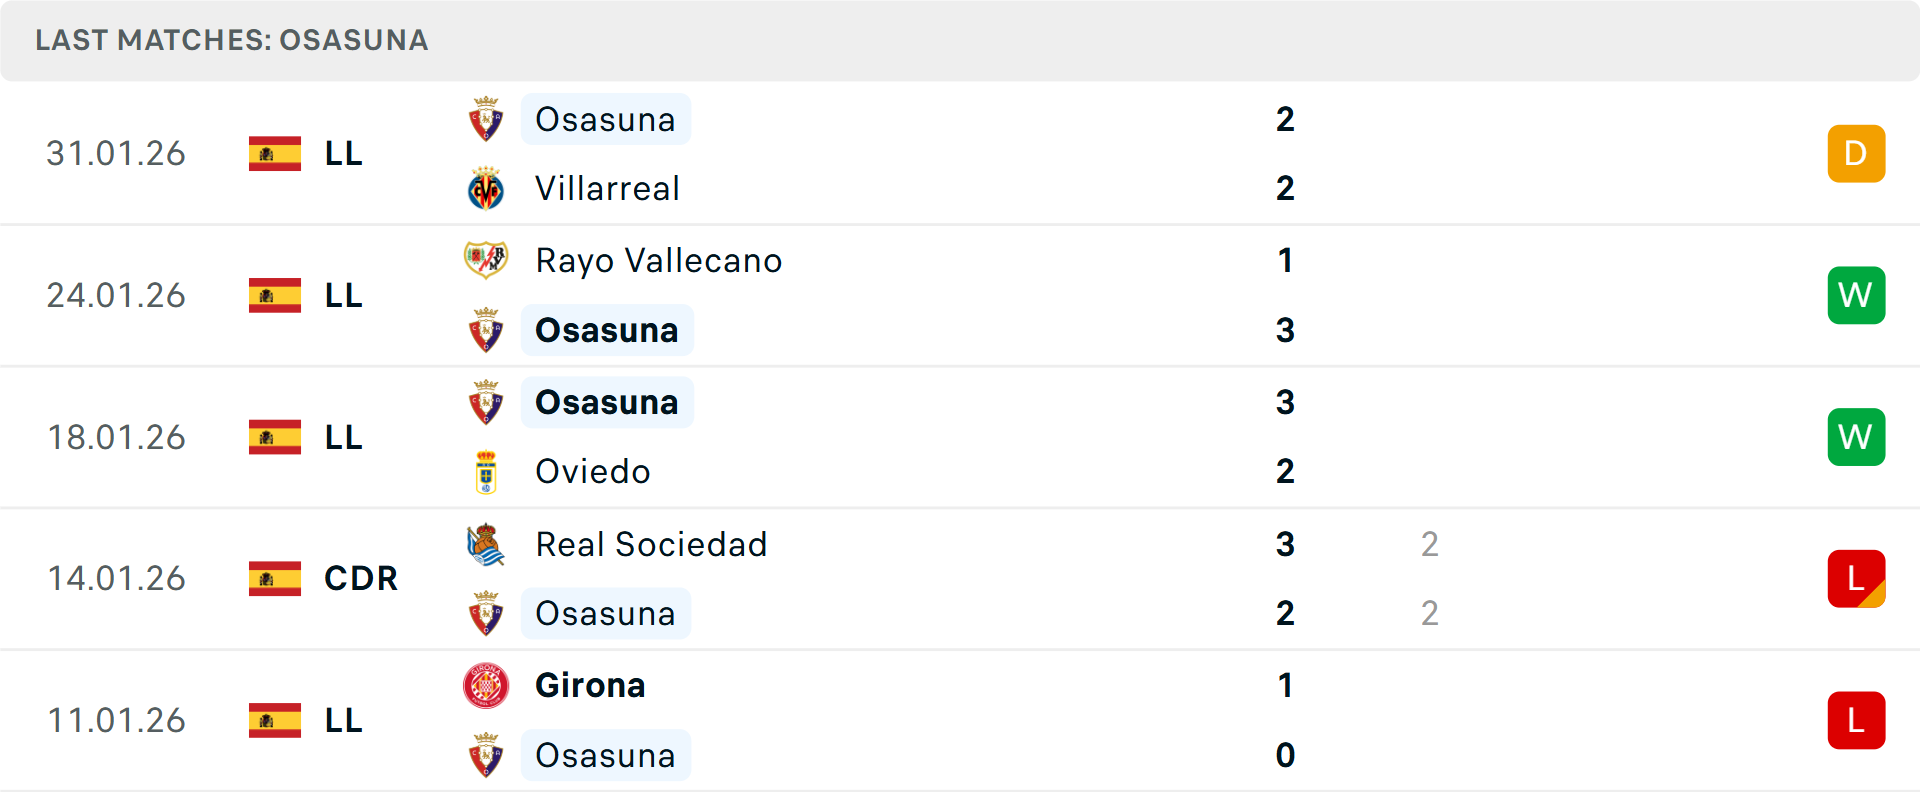Click the CDR competition label
The width and height of the screenshot is (1920, 792).
pyautogui.click(x=360, y=578)
